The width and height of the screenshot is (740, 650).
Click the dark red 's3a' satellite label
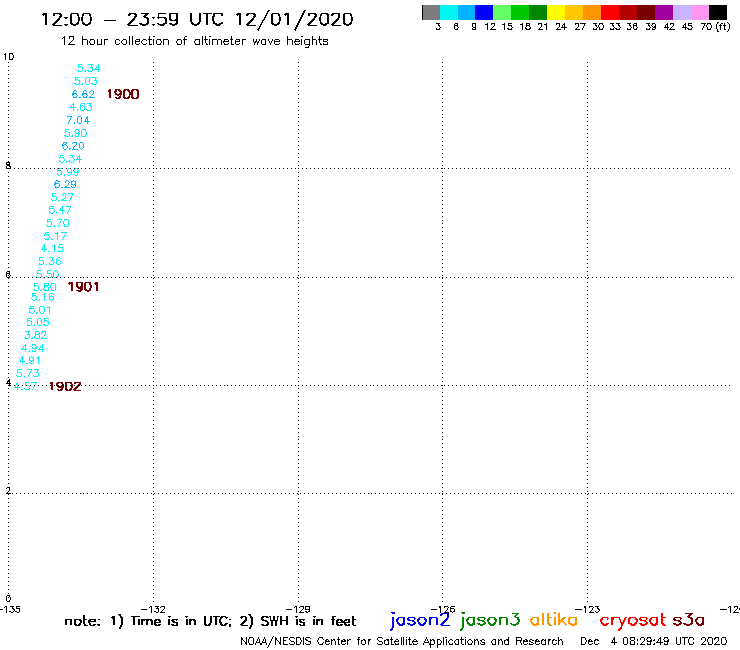click(688, 620)
